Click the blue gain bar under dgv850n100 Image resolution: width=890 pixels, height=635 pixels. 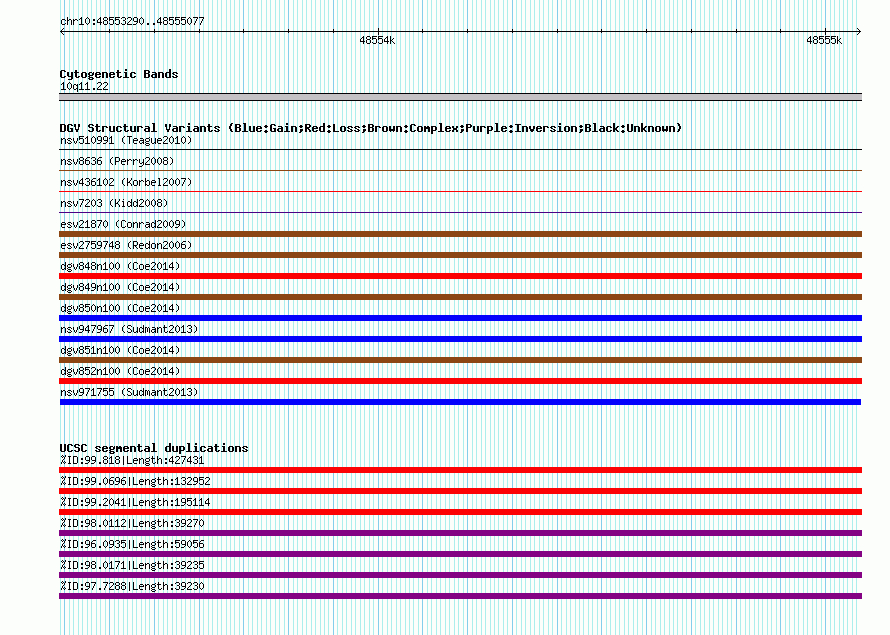click(460, 318)
